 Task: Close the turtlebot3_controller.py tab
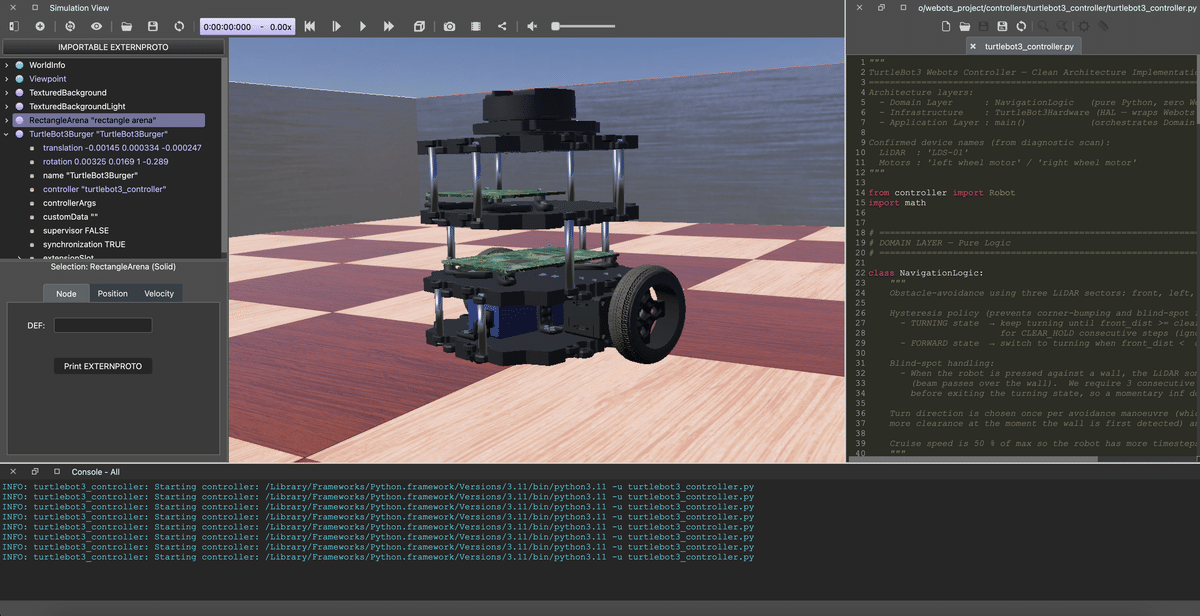(973, 46)
